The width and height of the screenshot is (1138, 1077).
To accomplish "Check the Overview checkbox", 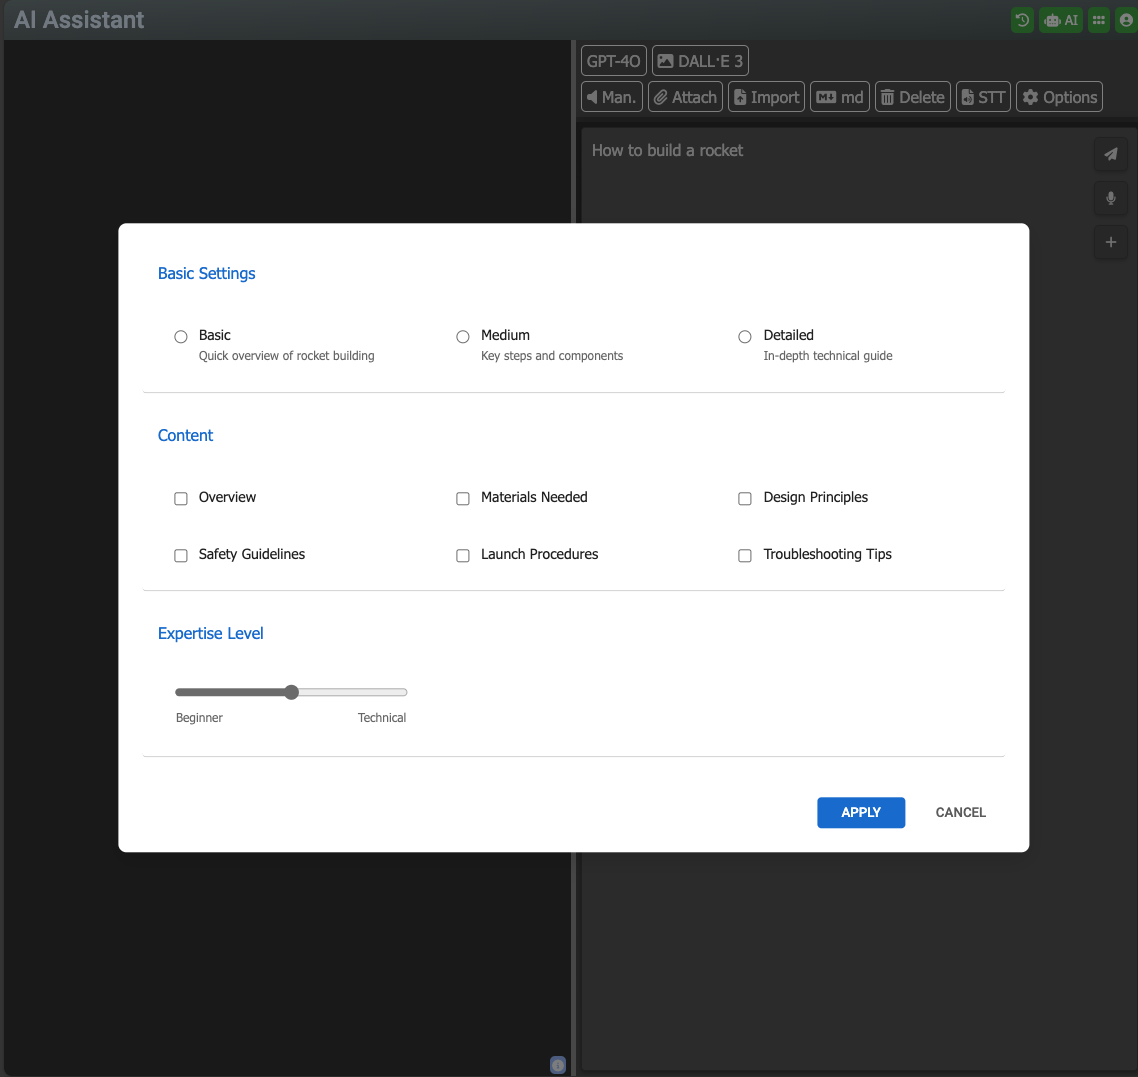I will click(181, 499).
